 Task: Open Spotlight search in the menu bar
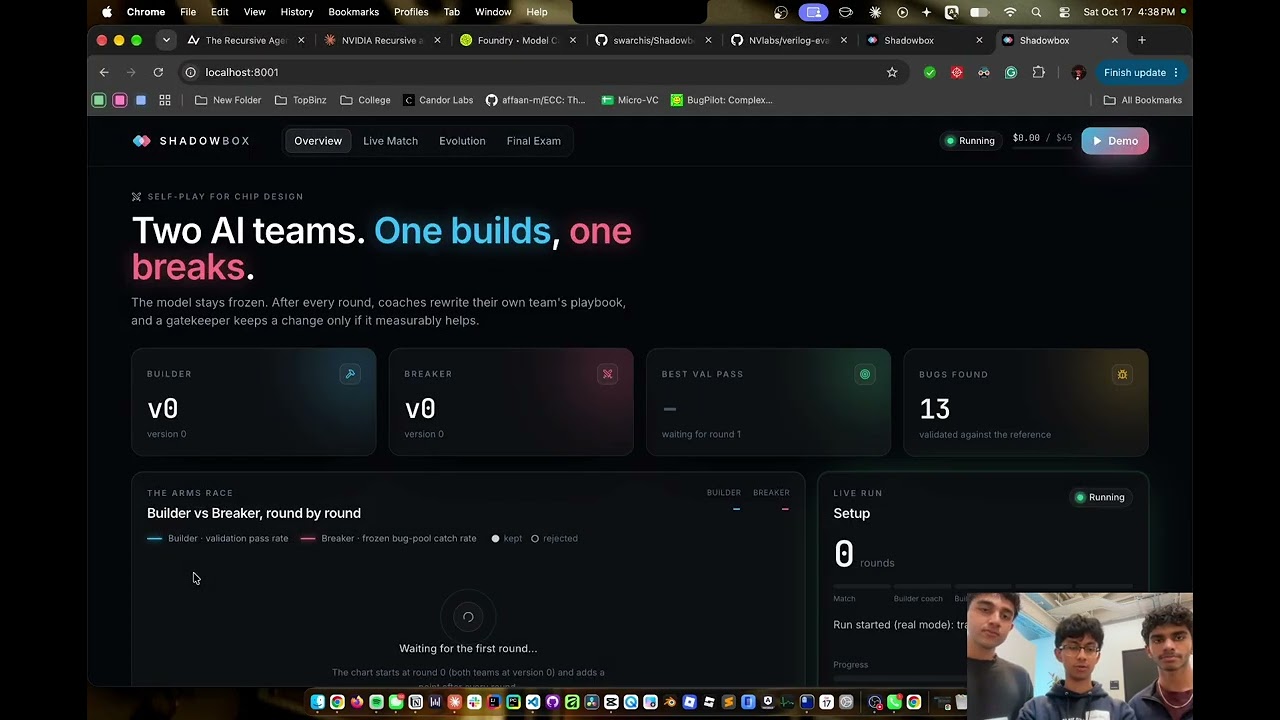click(1036, 12)
